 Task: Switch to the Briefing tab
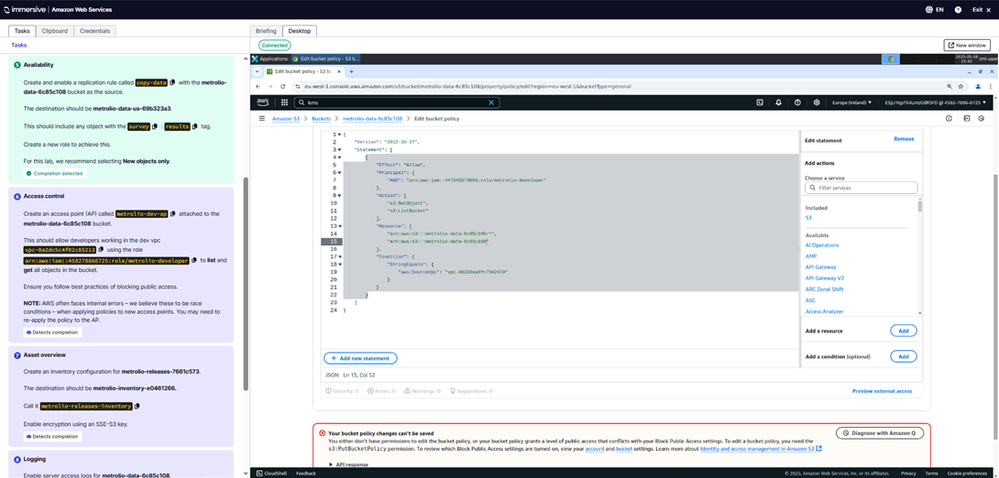point(266,31)
